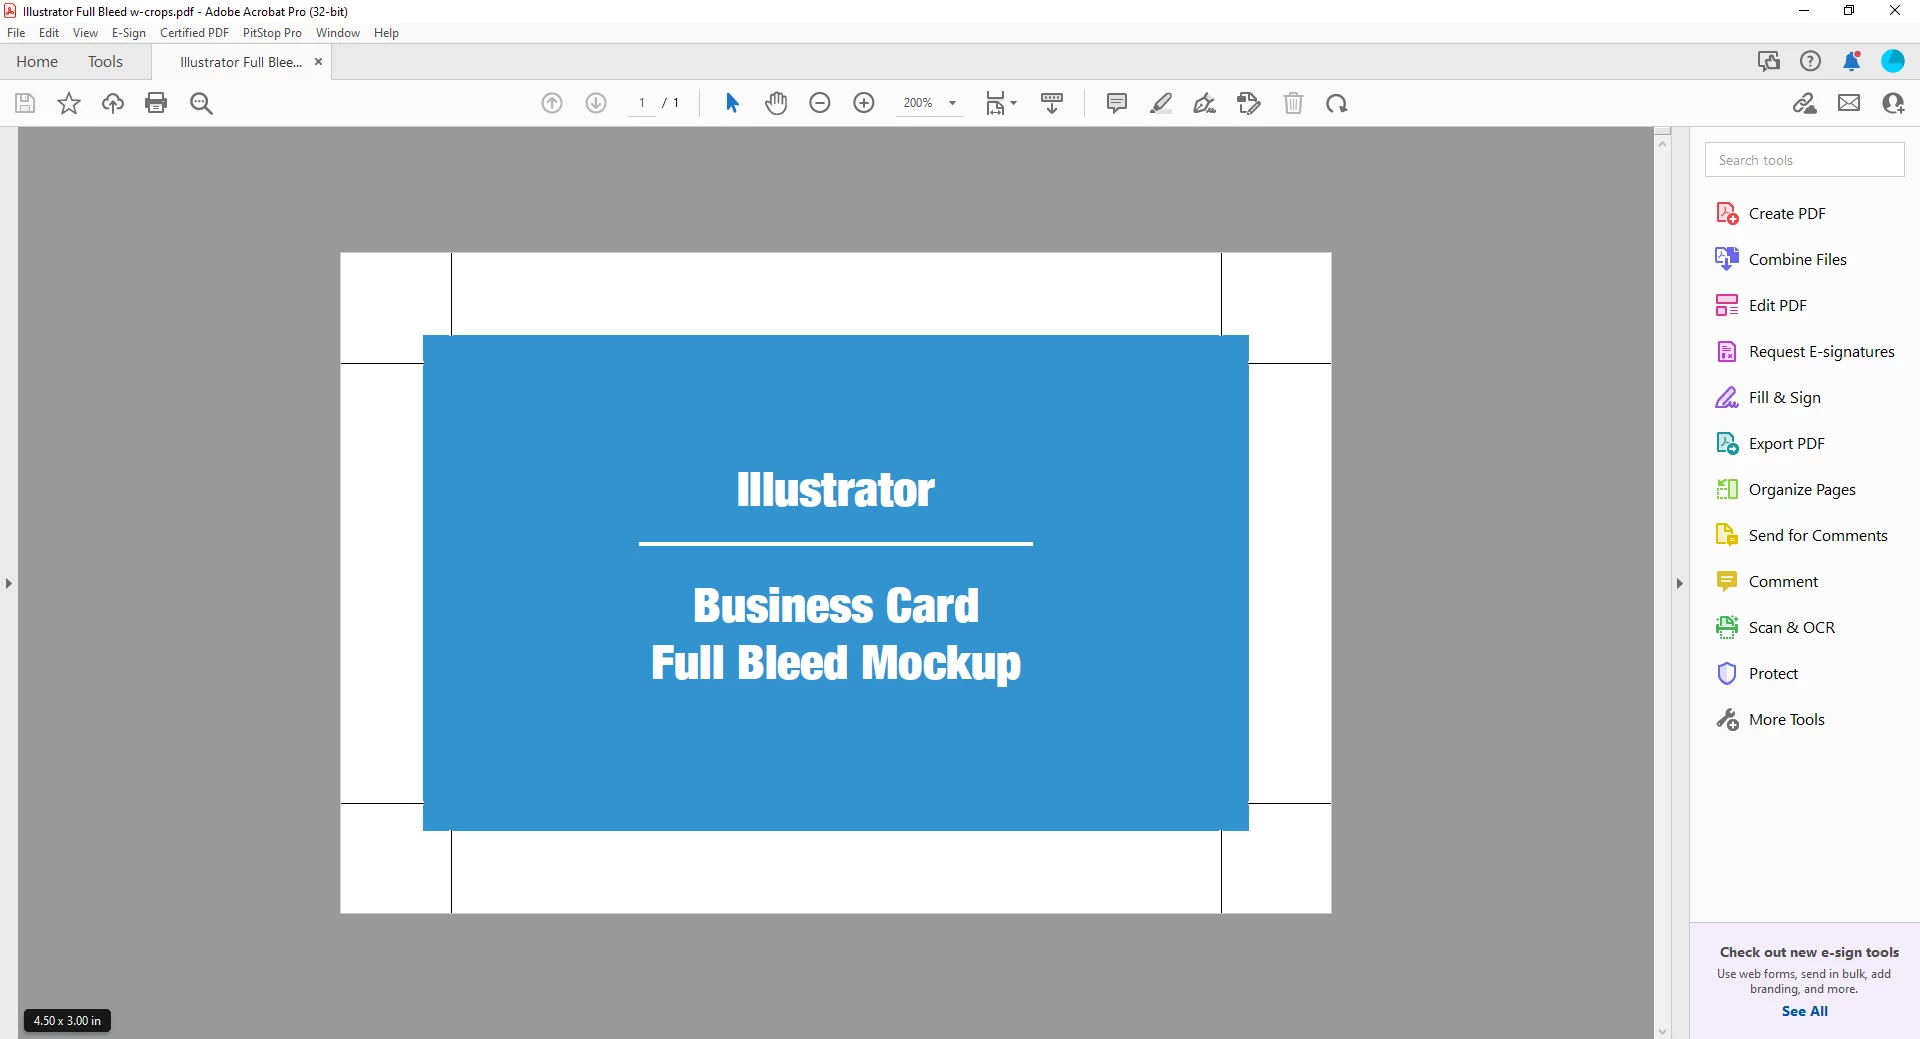This screenshot has height=1039, width=1920.
Task: Open the Edit menu
Action: (x=49, y=33)
